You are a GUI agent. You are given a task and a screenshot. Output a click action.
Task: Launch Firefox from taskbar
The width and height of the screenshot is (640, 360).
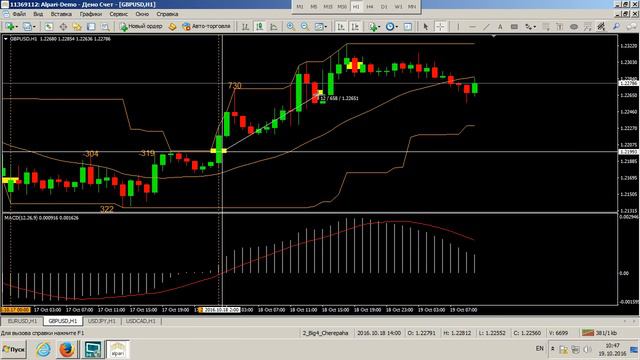[x=67, y=350]
